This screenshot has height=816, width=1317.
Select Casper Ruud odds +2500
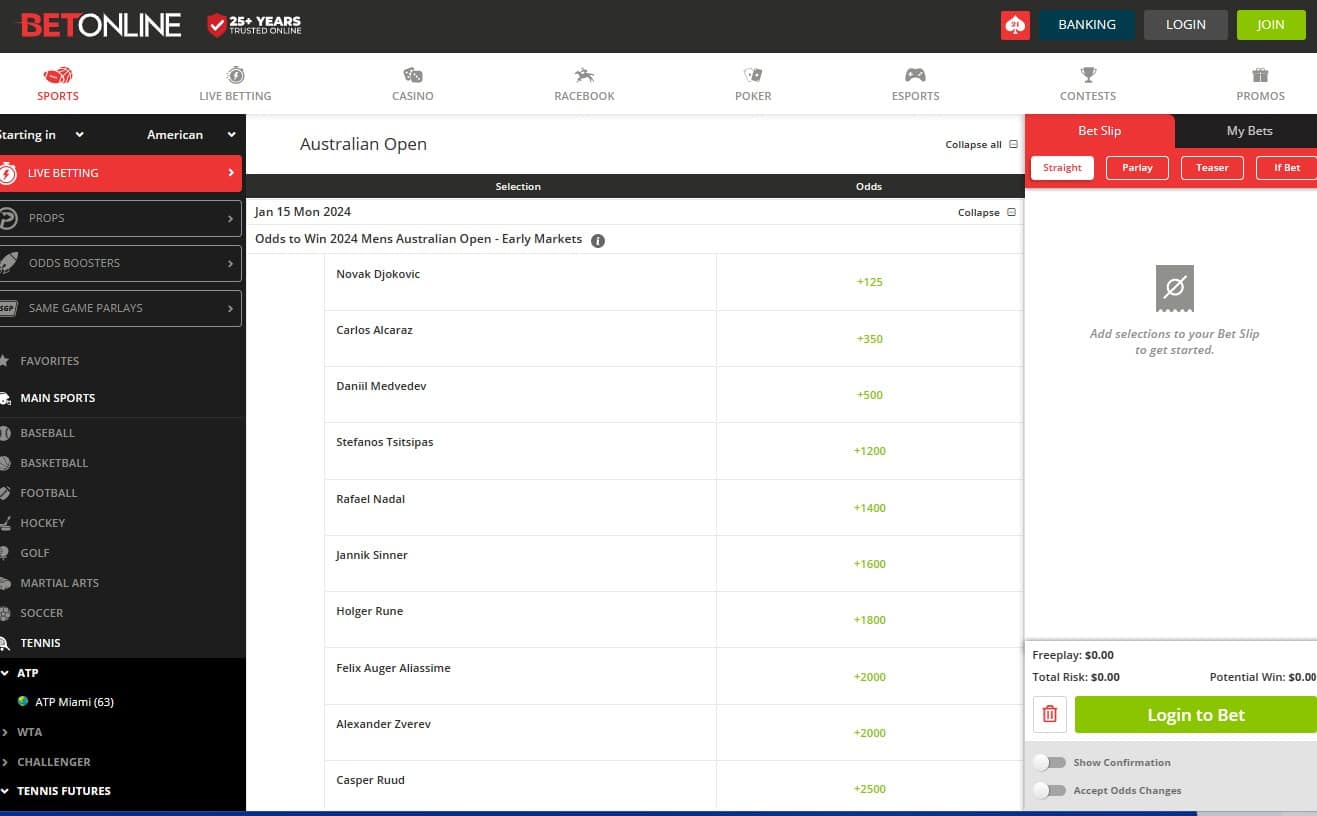coord(870,789)
